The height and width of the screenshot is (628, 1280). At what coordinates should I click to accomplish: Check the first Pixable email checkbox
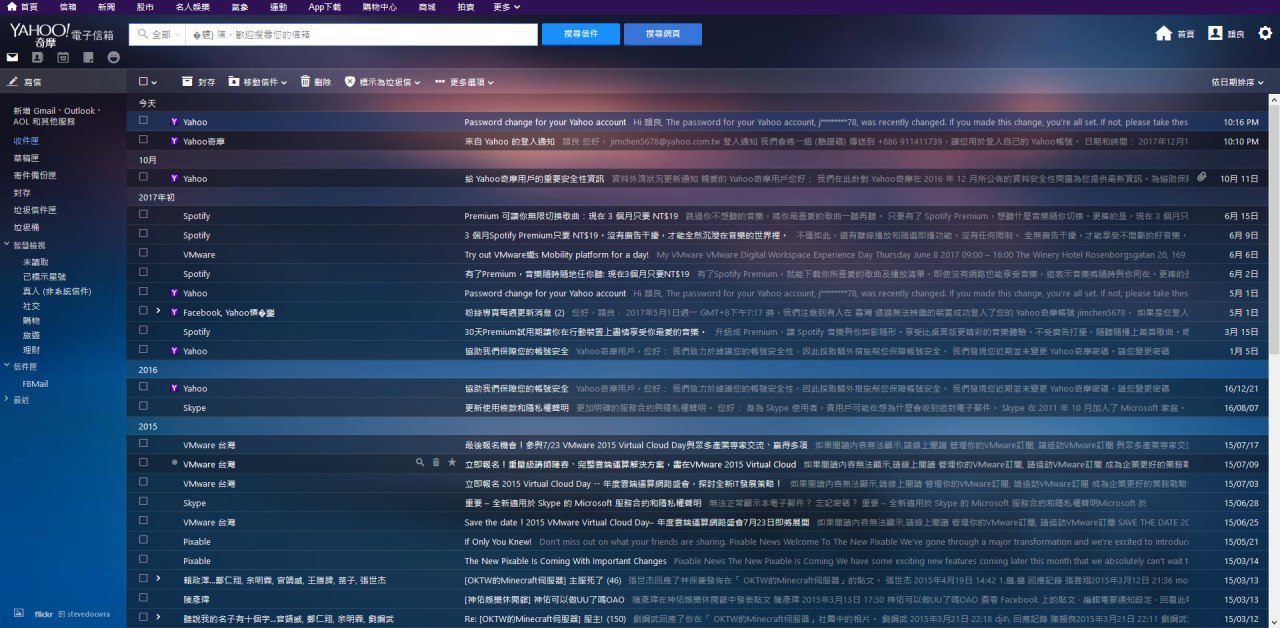pos(143,541)
